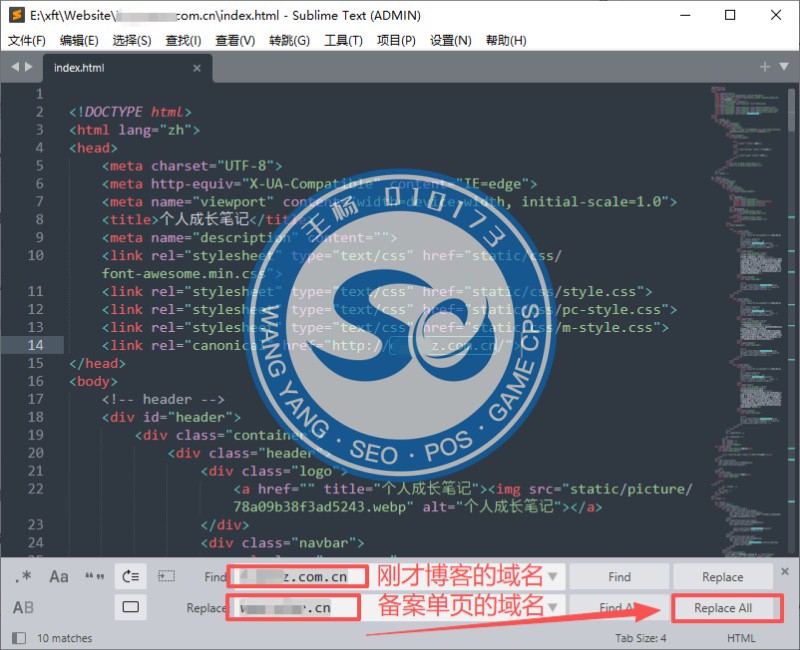Image resolution: width=800 pixels, height=650 pixels.
Task: Click the 78a09b38f3ad5243.webp text
Action: [320, 507]
